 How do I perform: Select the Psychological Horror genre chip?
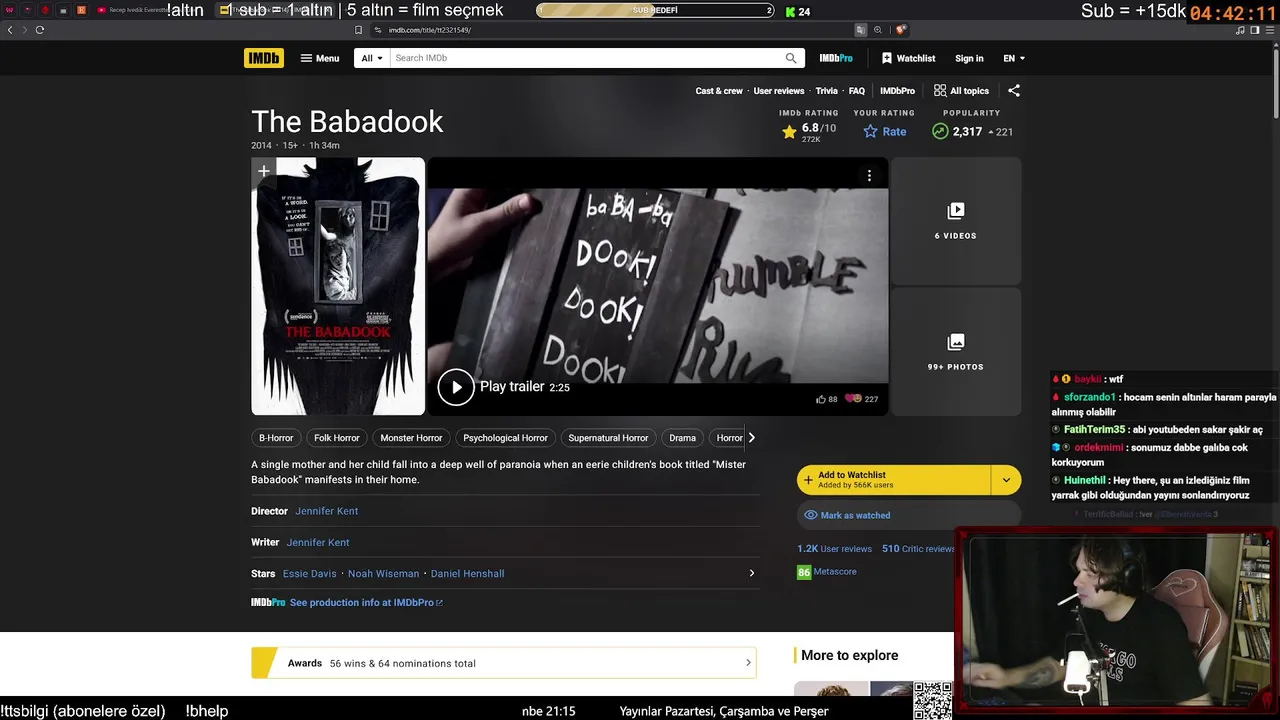505,438
